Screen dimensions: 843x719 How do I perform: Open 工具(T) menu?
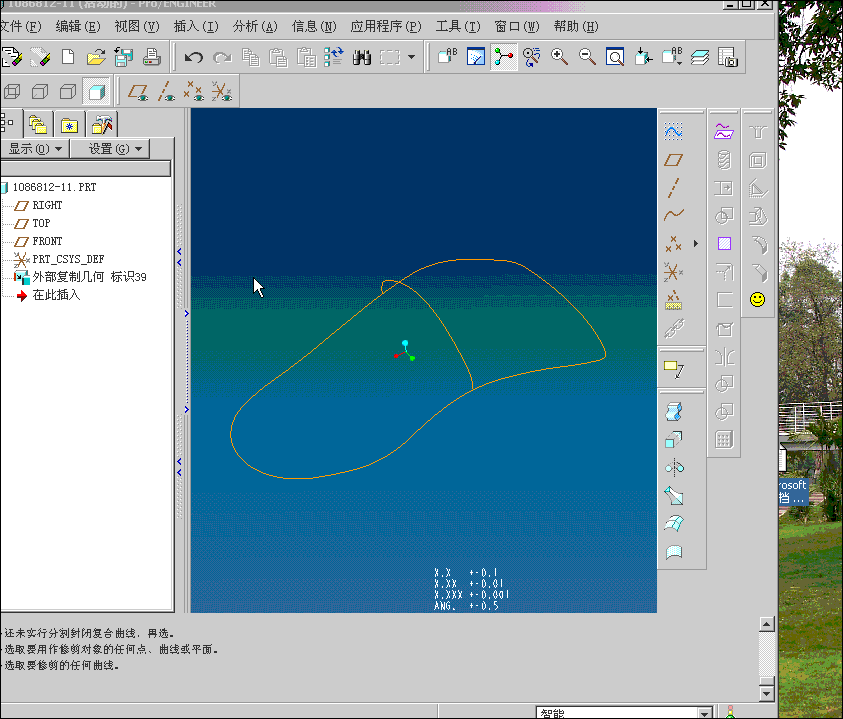(x=458, y=26)
